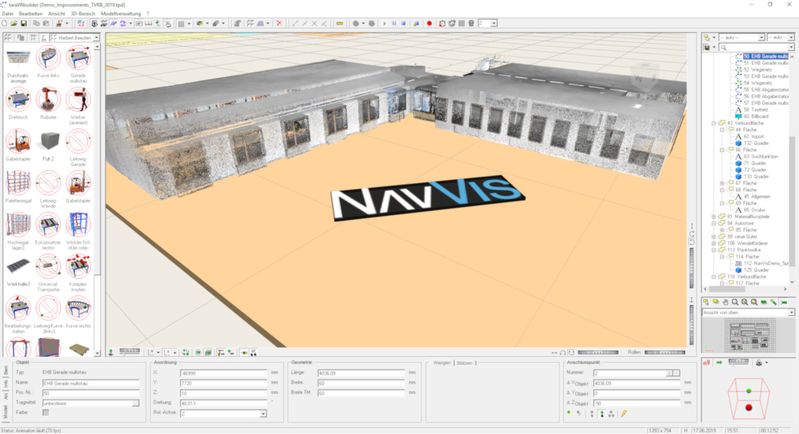The width and height of the screenshot is (799, 434).
Task: Choose the Palettenregal shelf object
Action: (x=18, y=184)
